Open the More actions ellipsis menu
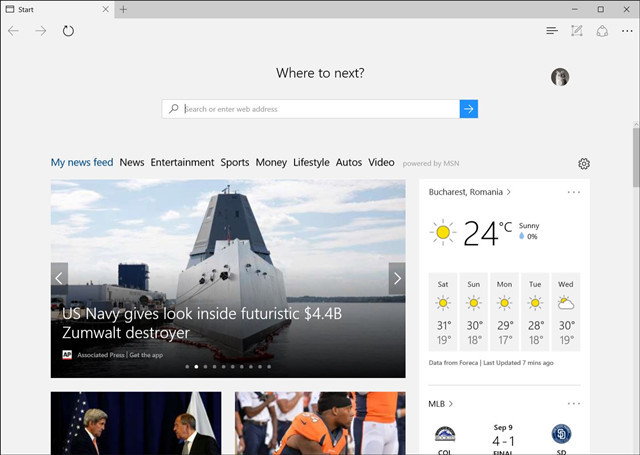This screenshot has height=455, width=640. click(627, 31)
